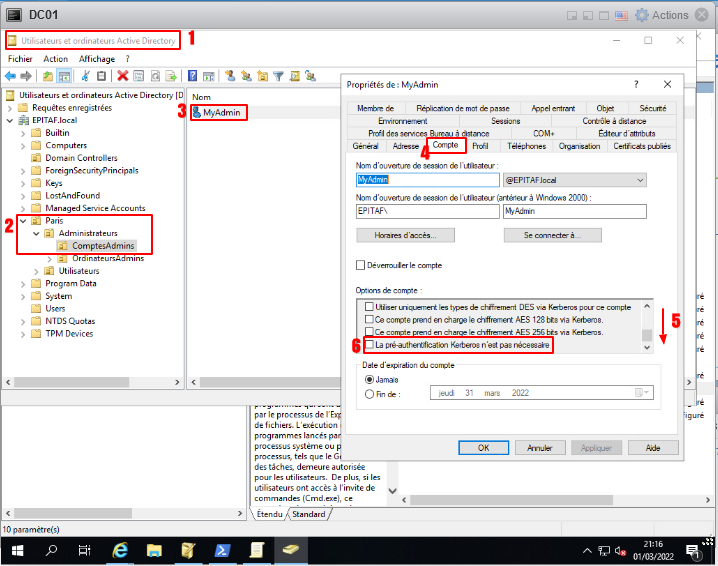Click the blue back arrow in toolbar

click(11, 75)
